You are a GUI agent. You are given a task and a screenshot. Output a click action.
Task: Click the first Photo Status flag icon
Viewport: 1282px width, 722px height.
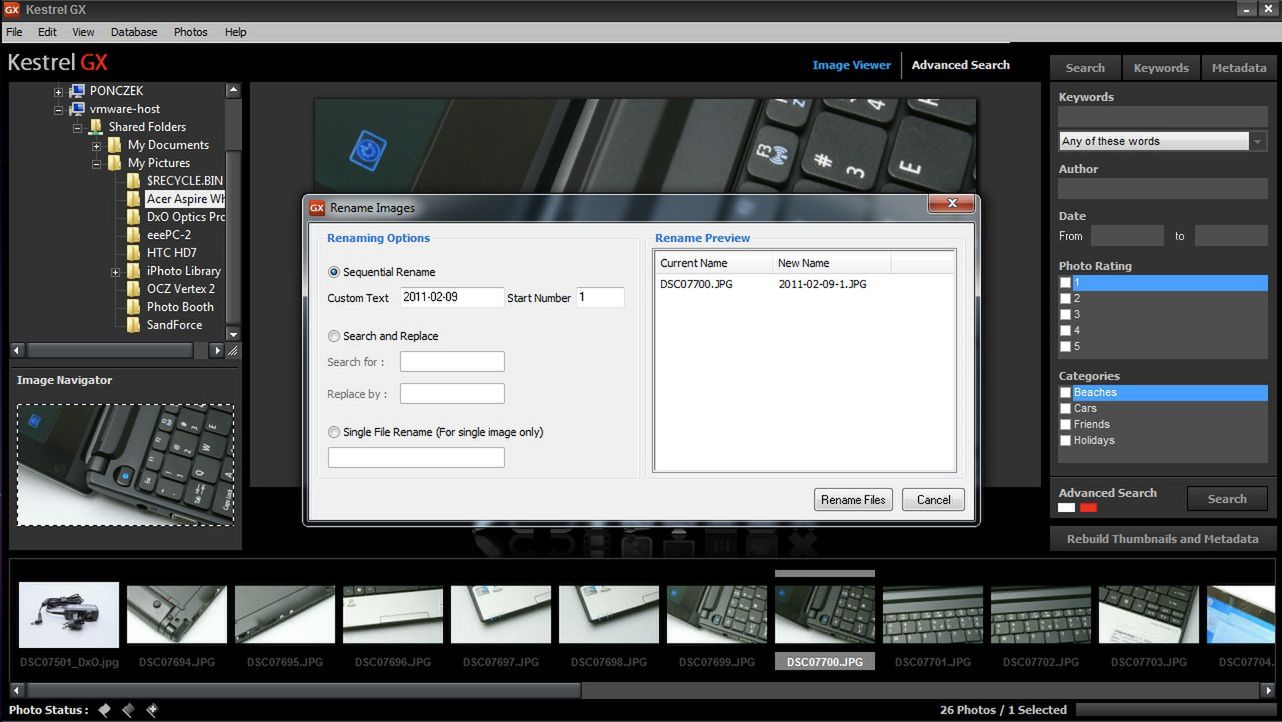tap(104, 710)
